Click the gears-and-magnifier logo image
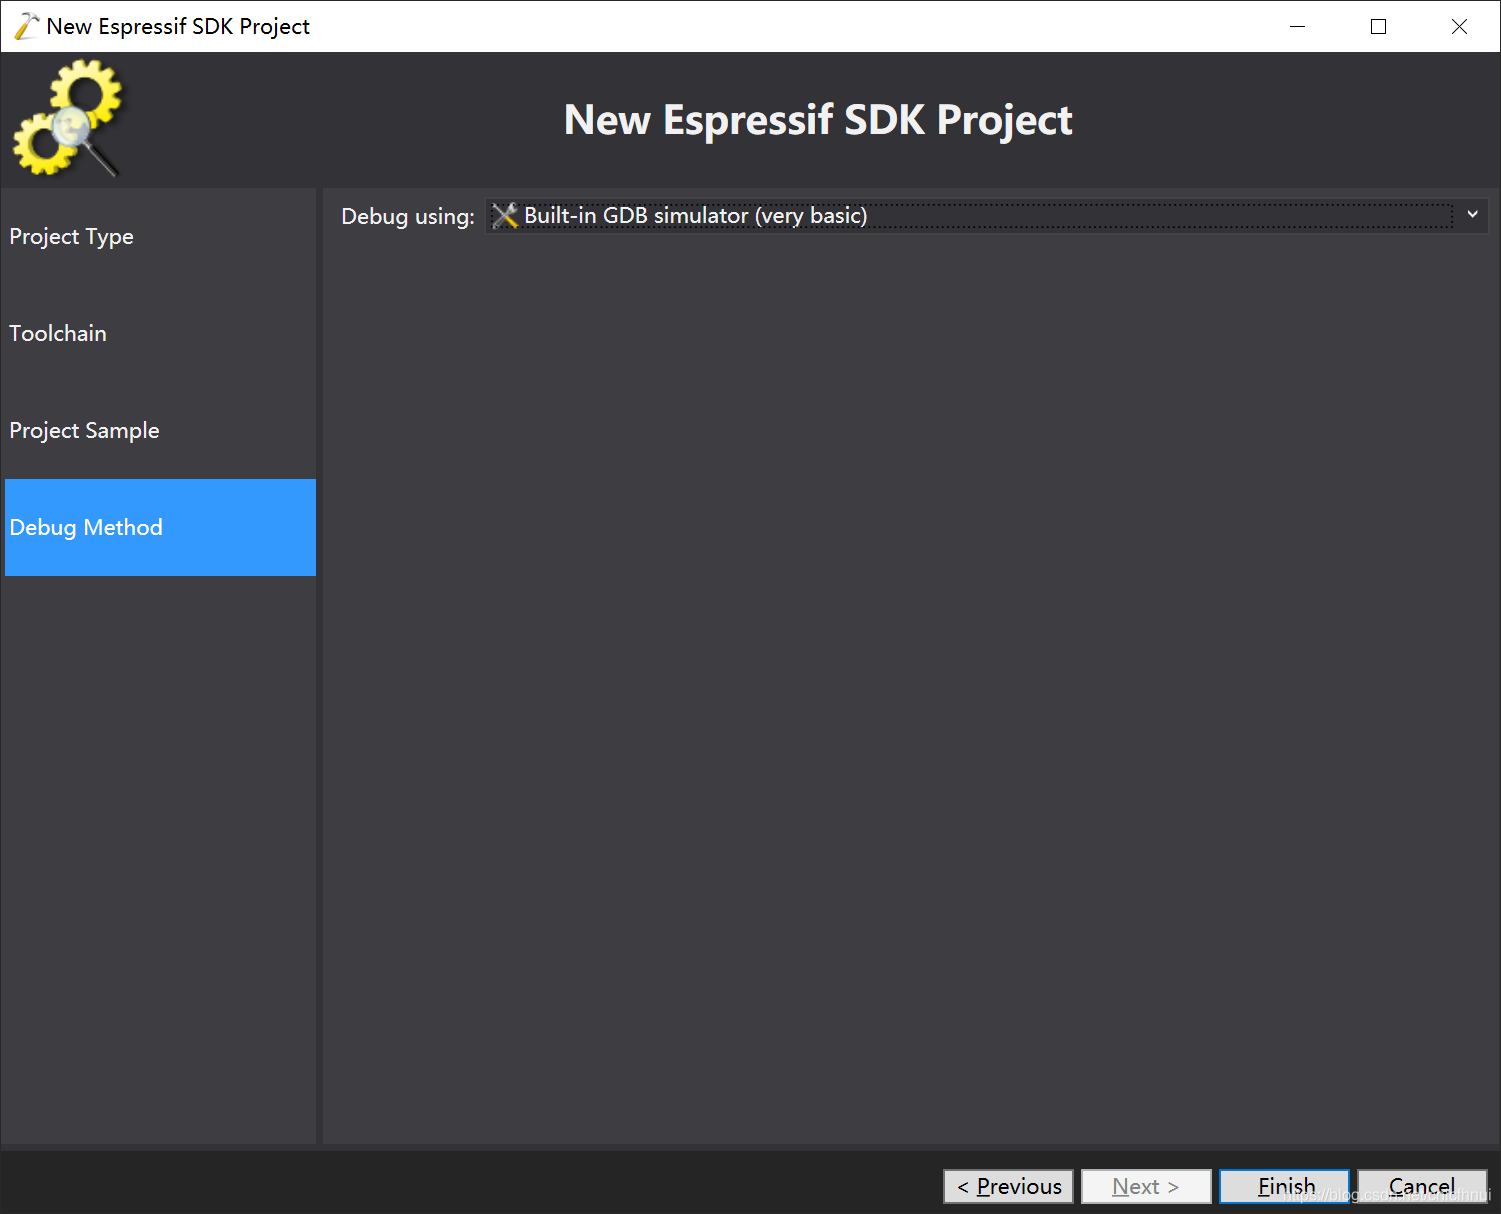The image size is (1501, 1214). pyautogui.click(x=68, y=118)
